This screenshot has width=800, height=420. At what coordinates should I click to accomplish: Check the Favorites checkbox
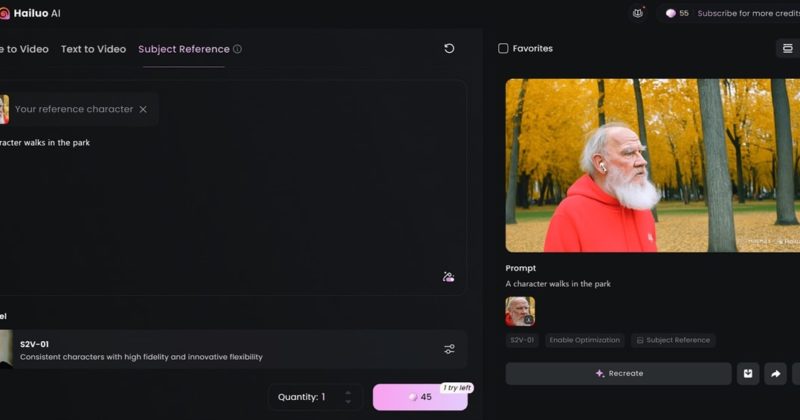point(503,48)
